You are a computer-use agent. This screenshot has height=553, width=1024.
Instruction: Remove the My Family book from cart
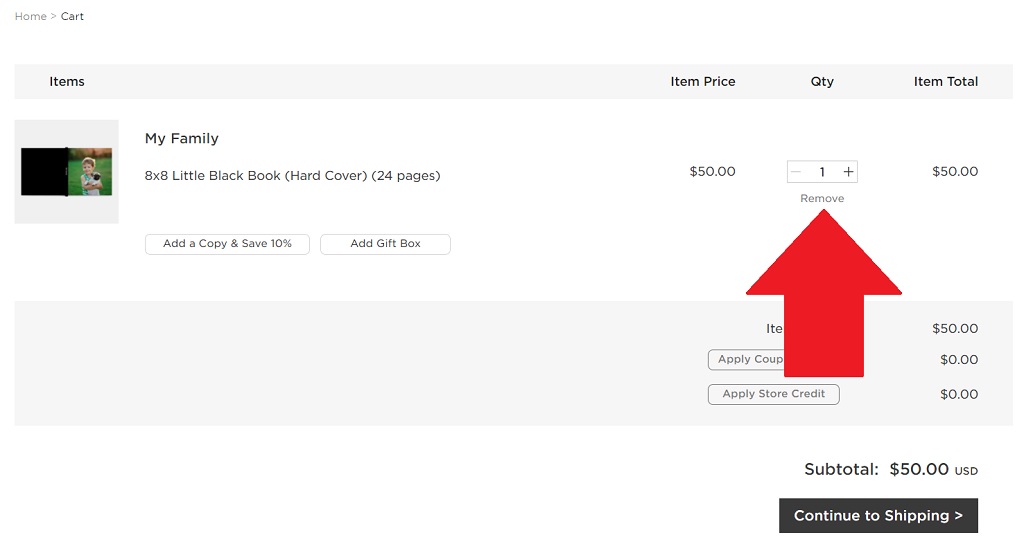point(822,198)
